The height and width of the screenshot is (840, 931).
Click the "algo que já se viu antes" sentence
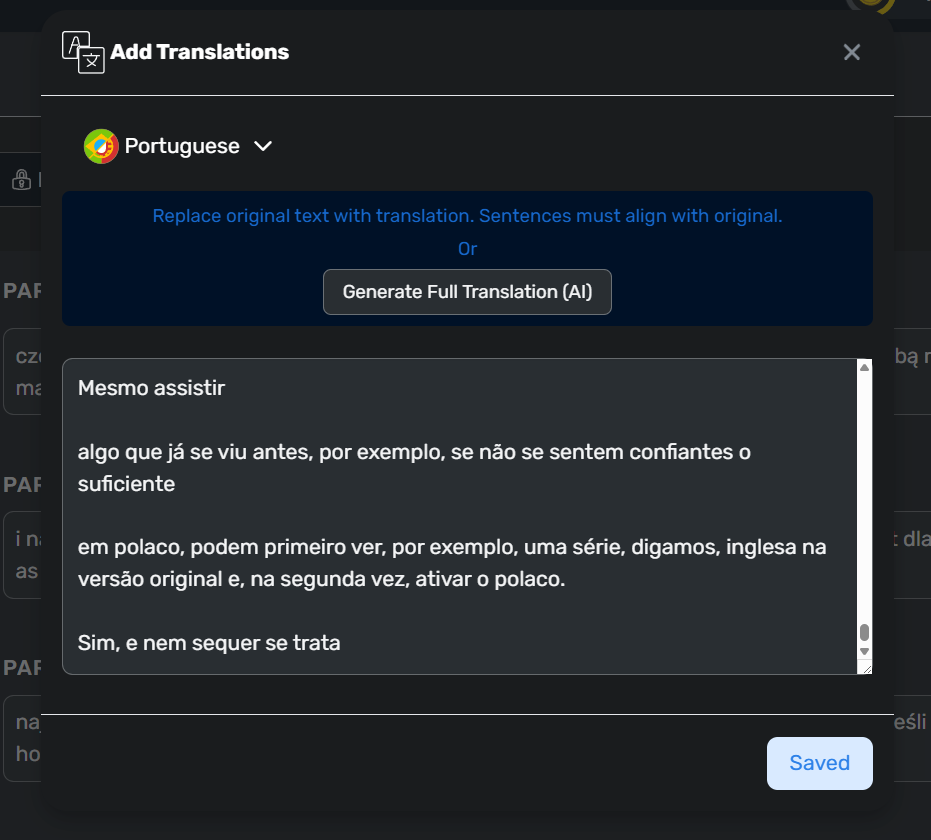coord(414,468)
